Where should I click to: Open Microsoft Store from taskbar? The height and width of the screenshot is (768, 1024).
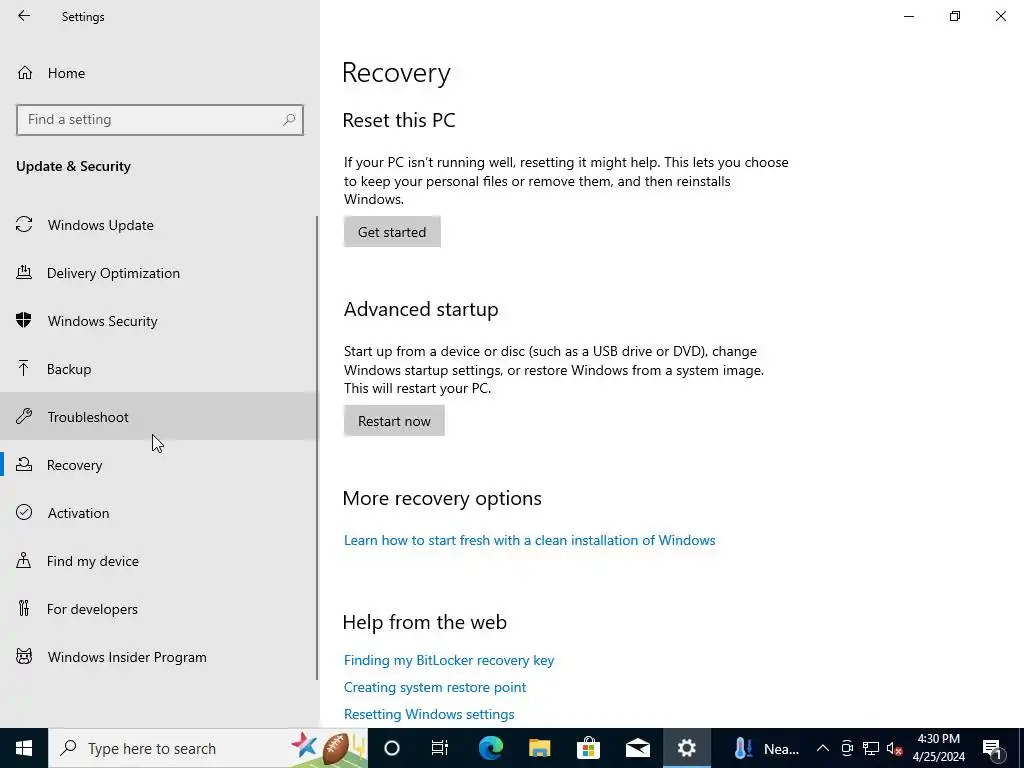point(588,748)
